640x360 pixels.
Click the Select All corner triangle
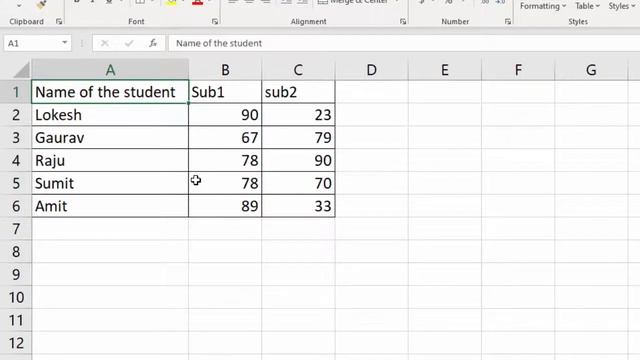[21, 69]
